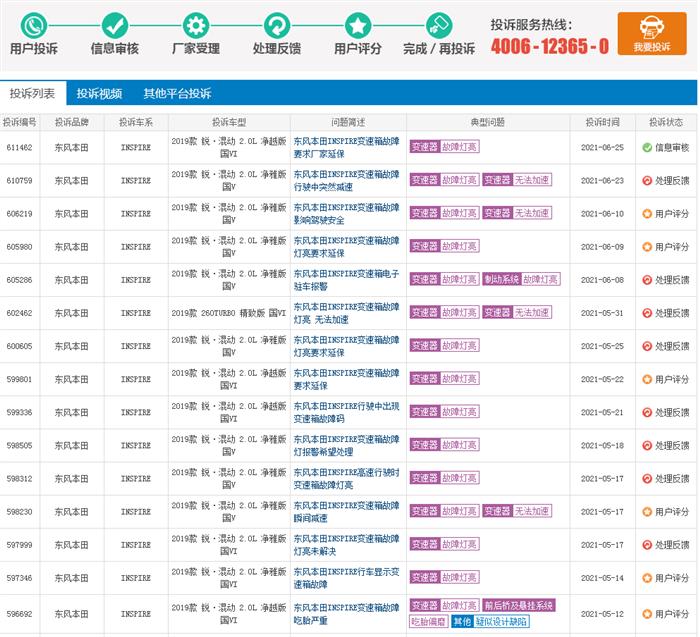The height and width of the screenshot is (637, 700).
Task: Click the 处理反馈 refresh step icon
Action: point(277,25)
